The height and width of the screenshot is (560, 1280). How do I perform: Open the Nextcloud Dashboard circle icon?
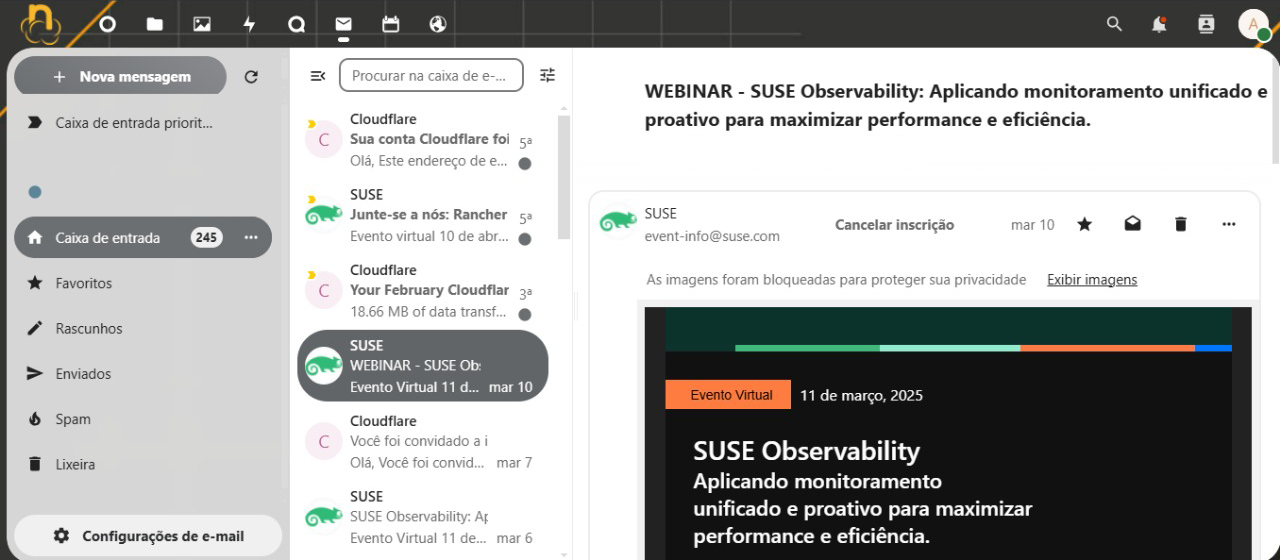pyautogui.click(x=107, y=24)
